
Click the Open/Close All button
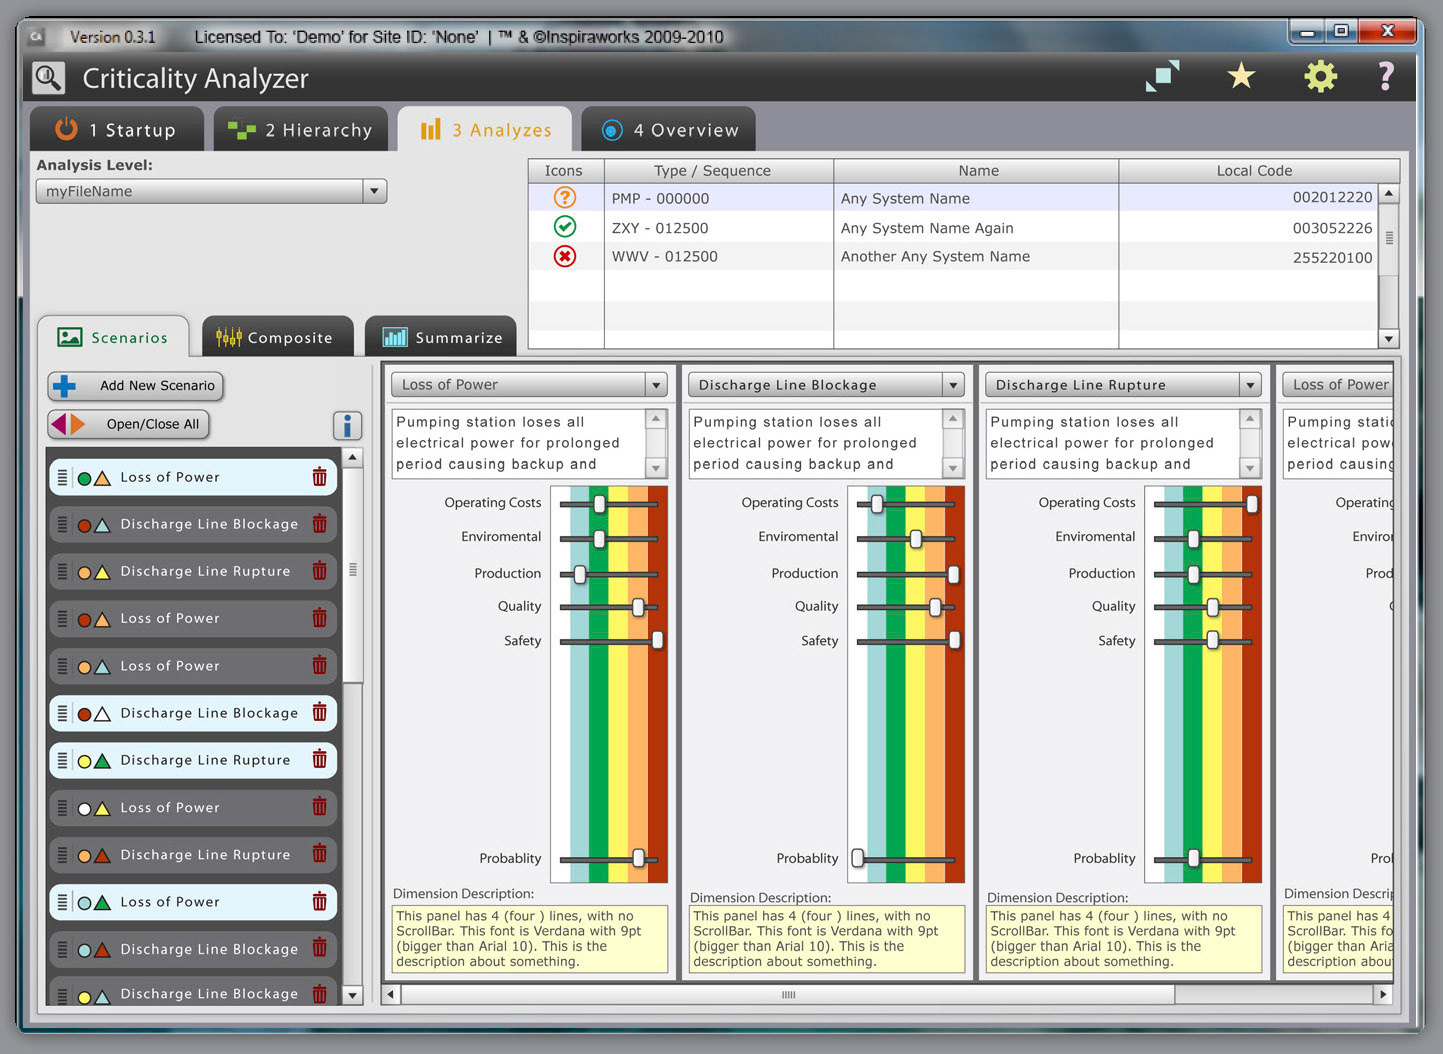(128, 424)
